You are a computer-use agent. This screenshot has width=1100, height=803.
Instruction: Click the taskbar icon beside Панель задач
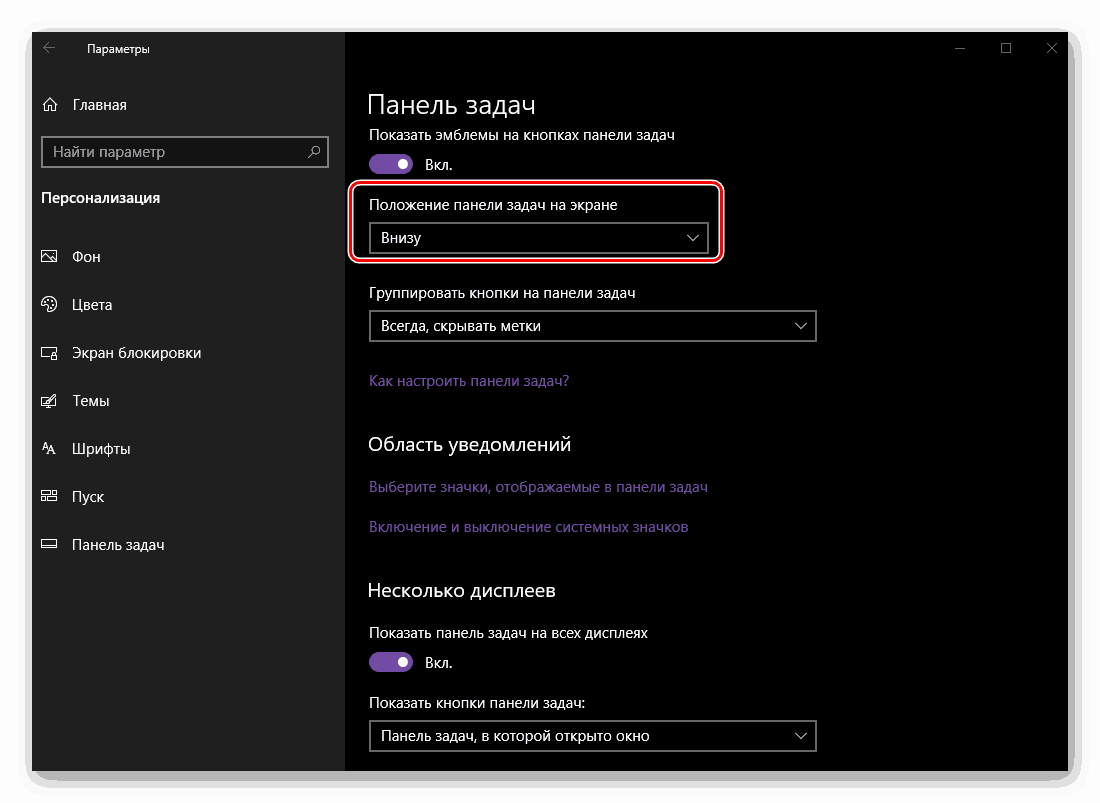click(49, 544)
